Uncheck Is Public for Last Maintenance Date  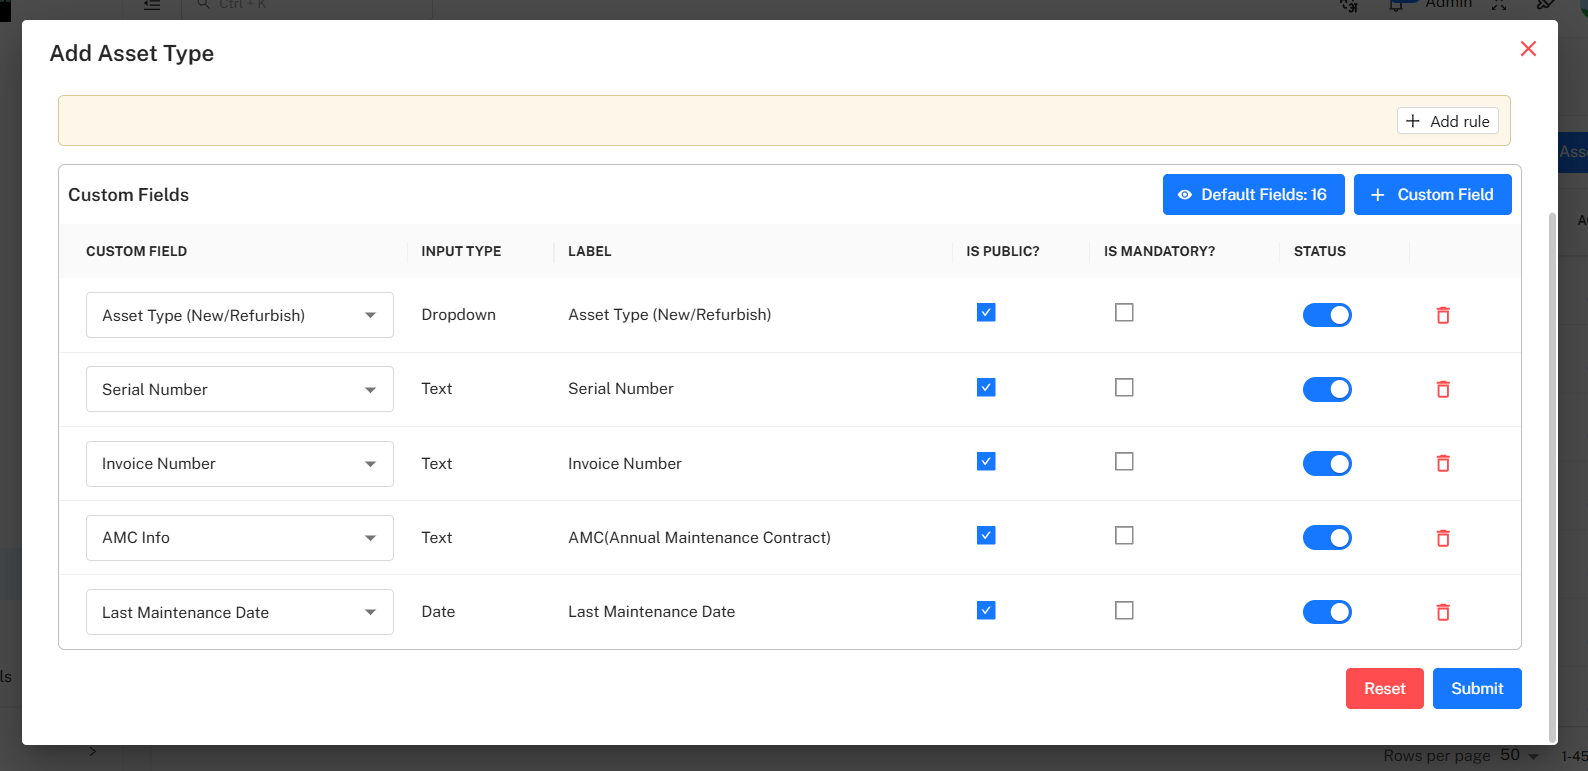pos(986,610)
